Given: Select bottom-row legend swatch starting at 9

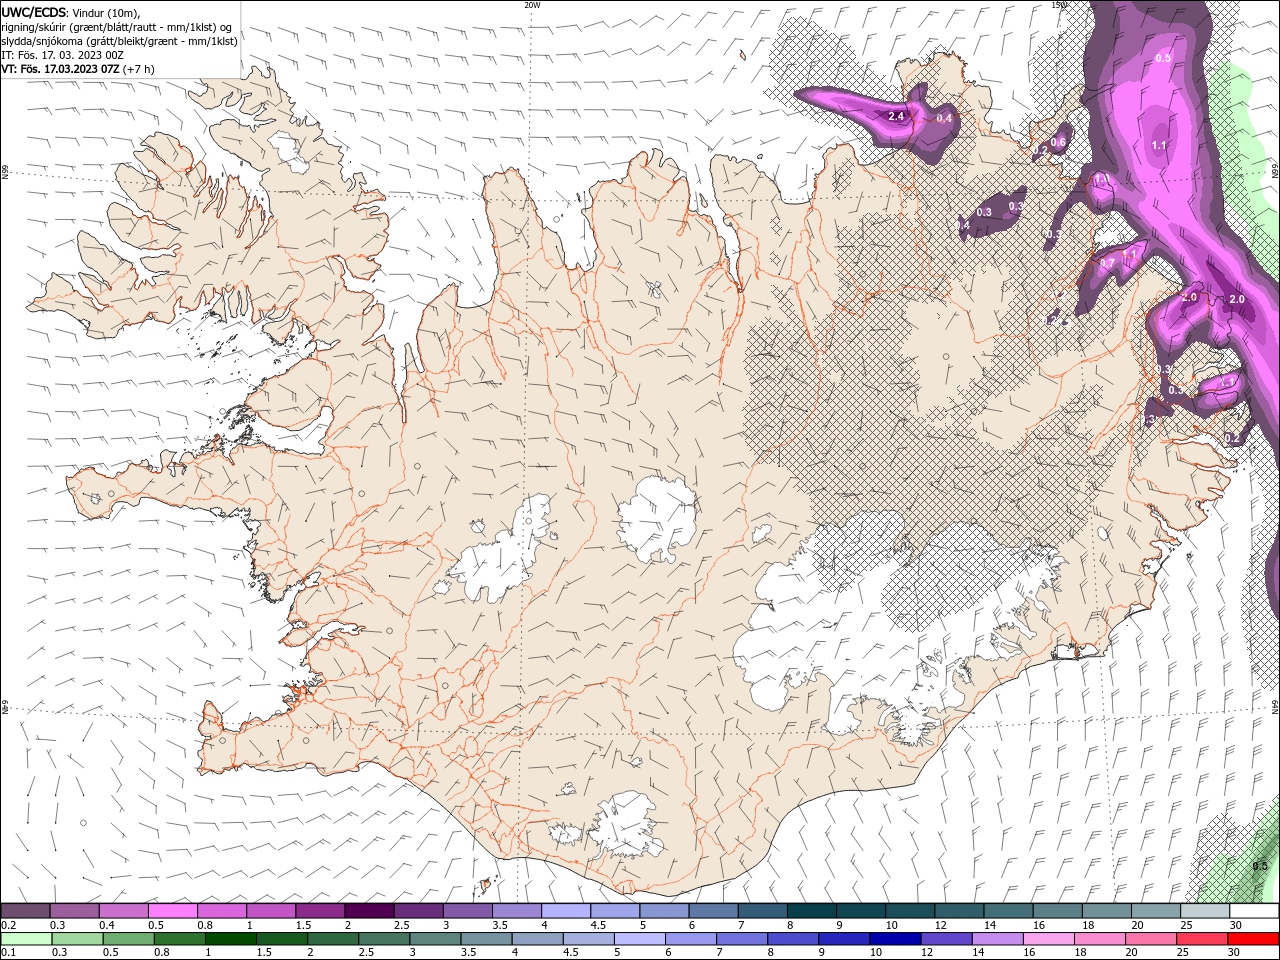Looking at the screenshot, I should (x=844, y=939).
